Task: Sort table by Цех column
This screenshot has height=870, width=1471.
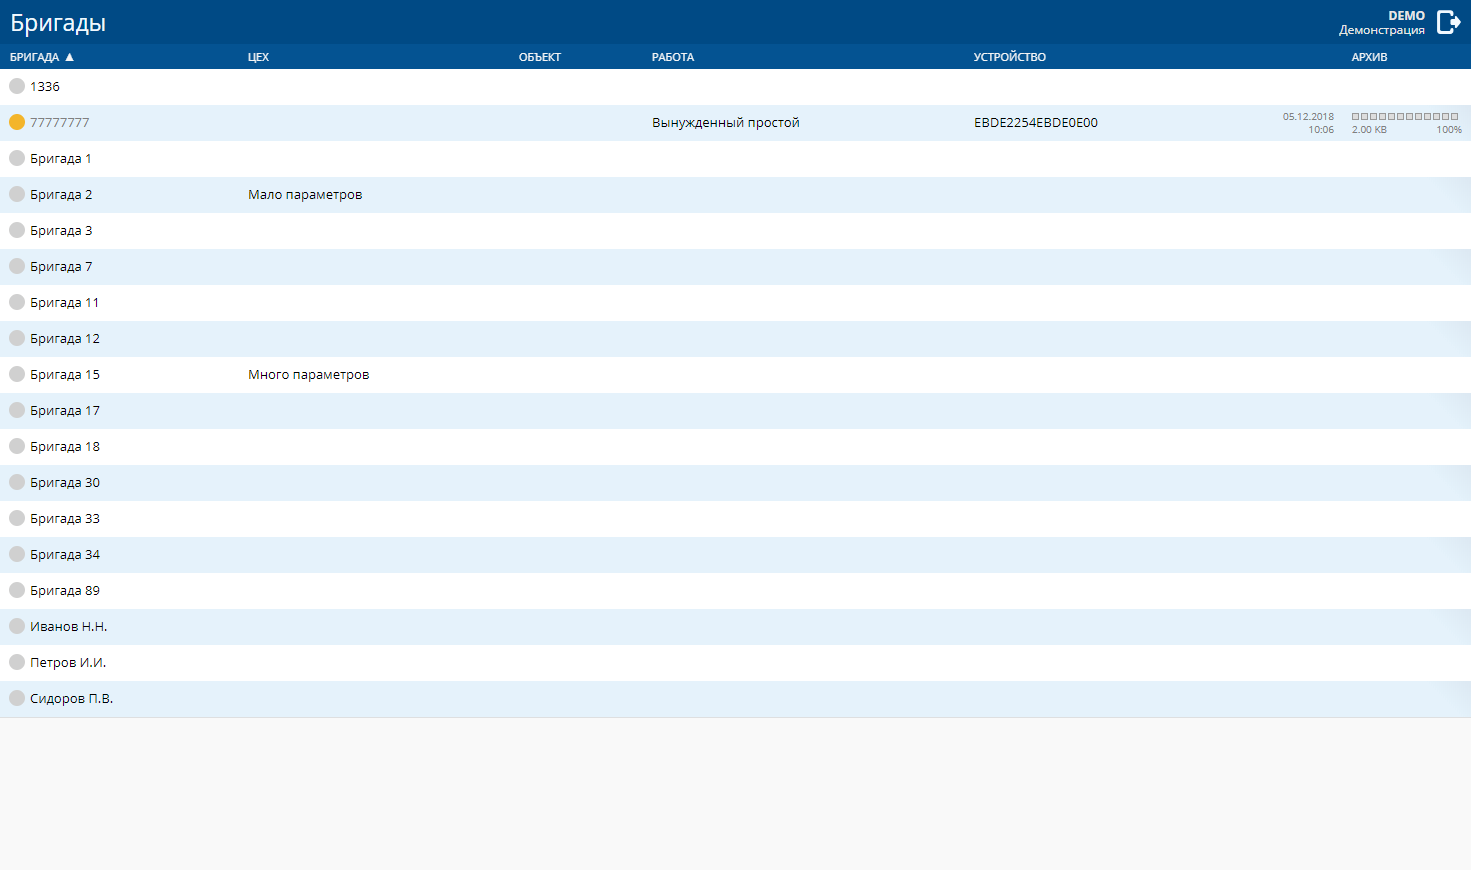Action: click(258, 57)
